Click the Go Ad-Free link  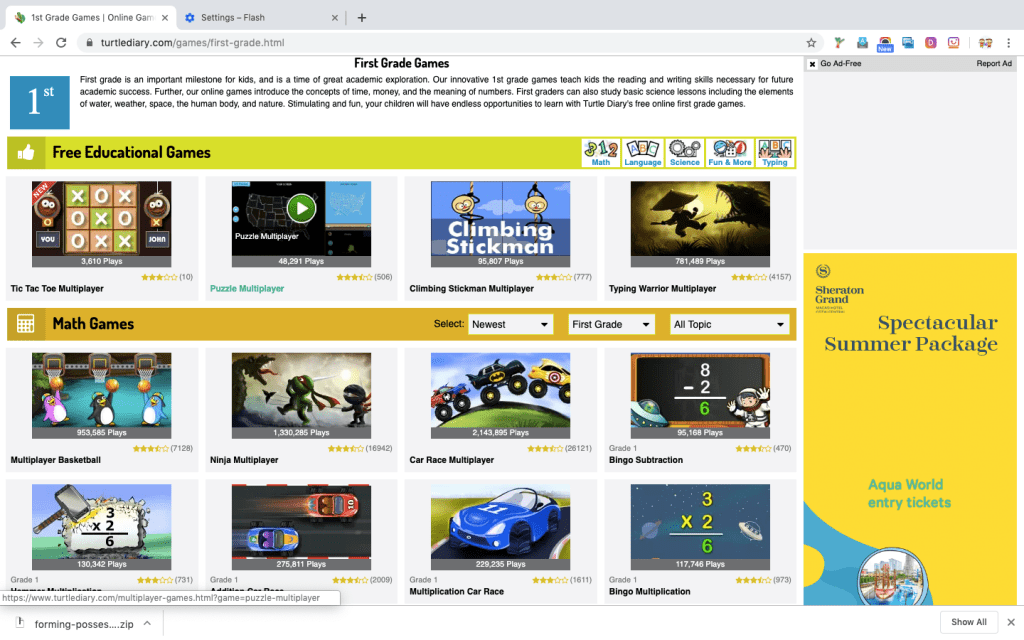coord(840,64)
